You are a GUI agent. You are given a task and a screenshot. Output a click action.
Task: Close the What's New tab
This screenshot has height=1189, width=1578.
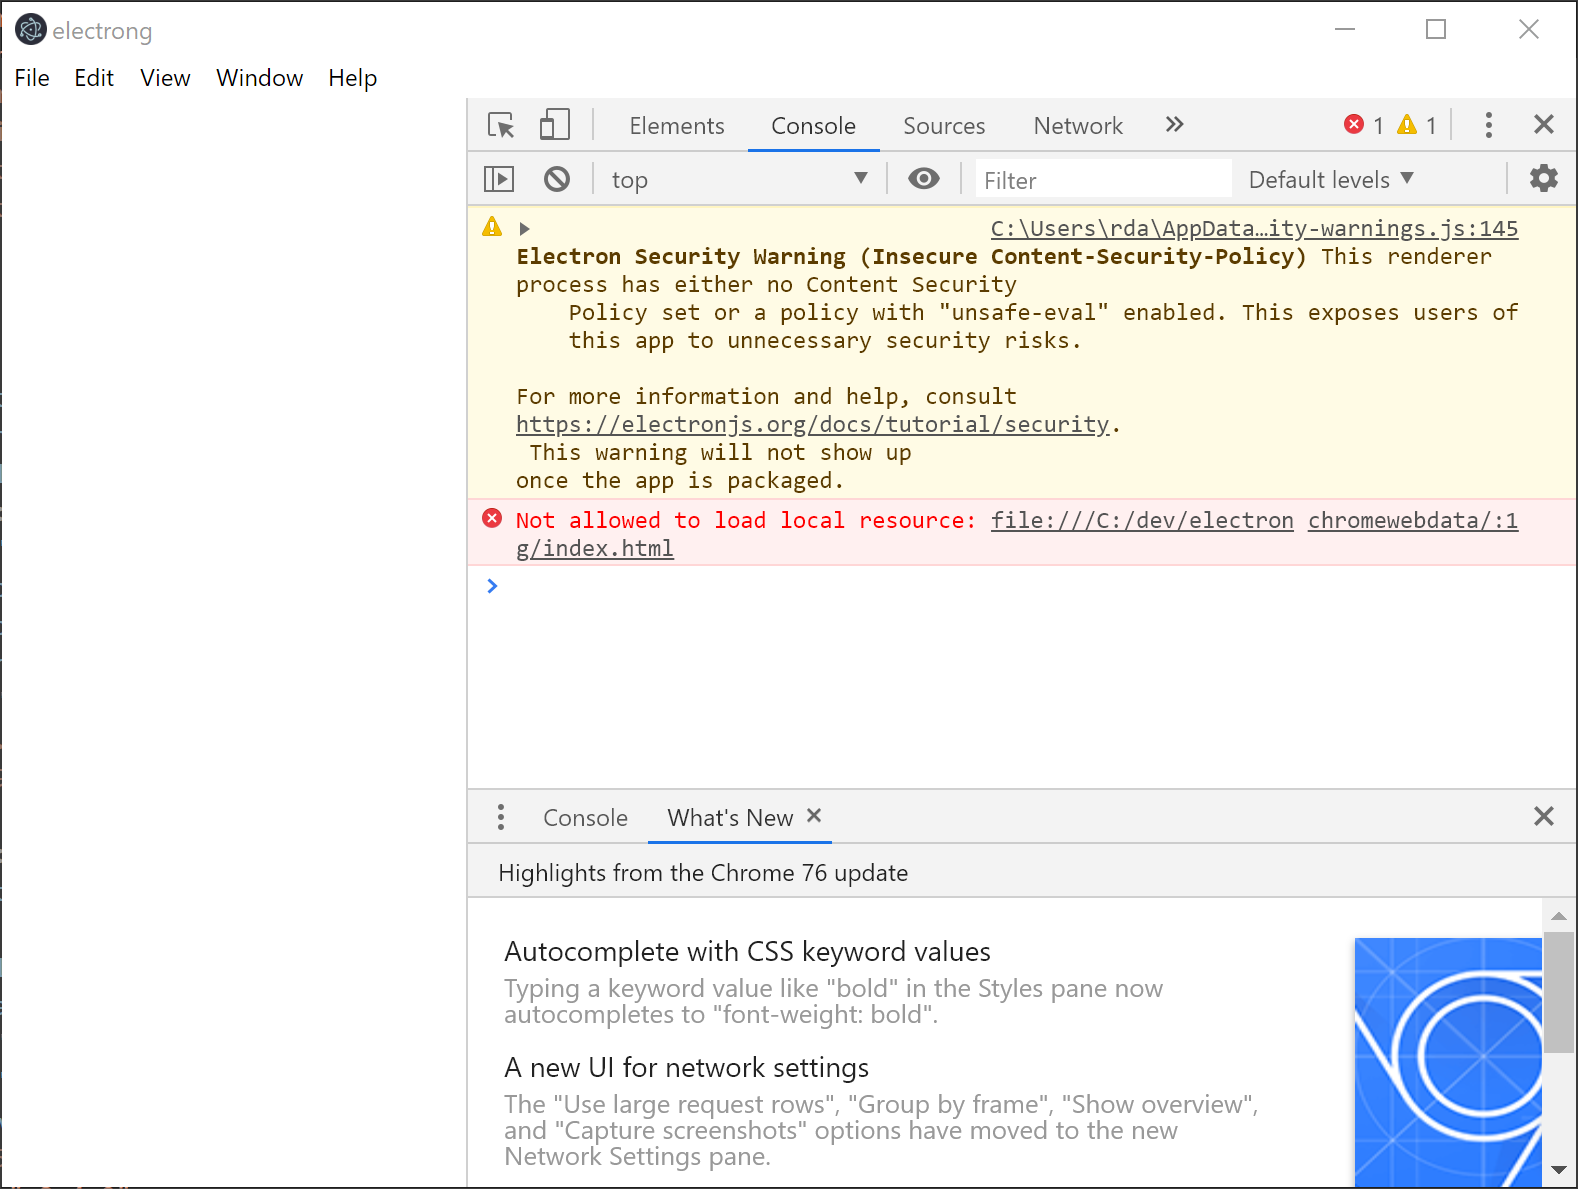click(814, 816)
